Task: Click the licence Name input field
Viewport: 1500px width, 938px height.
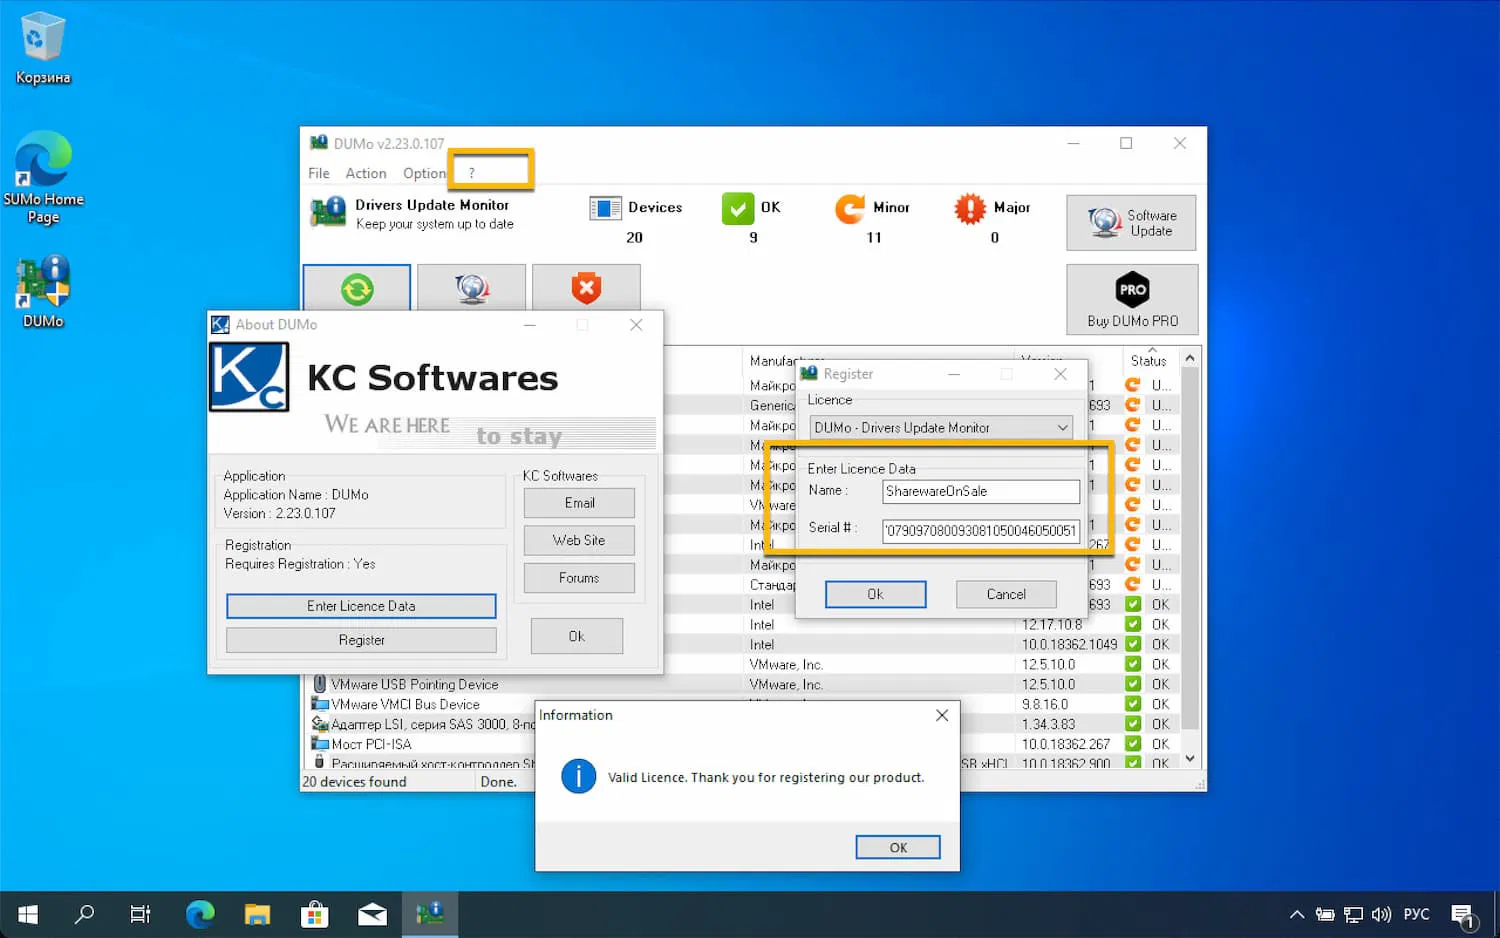Action: pos(981,491)
